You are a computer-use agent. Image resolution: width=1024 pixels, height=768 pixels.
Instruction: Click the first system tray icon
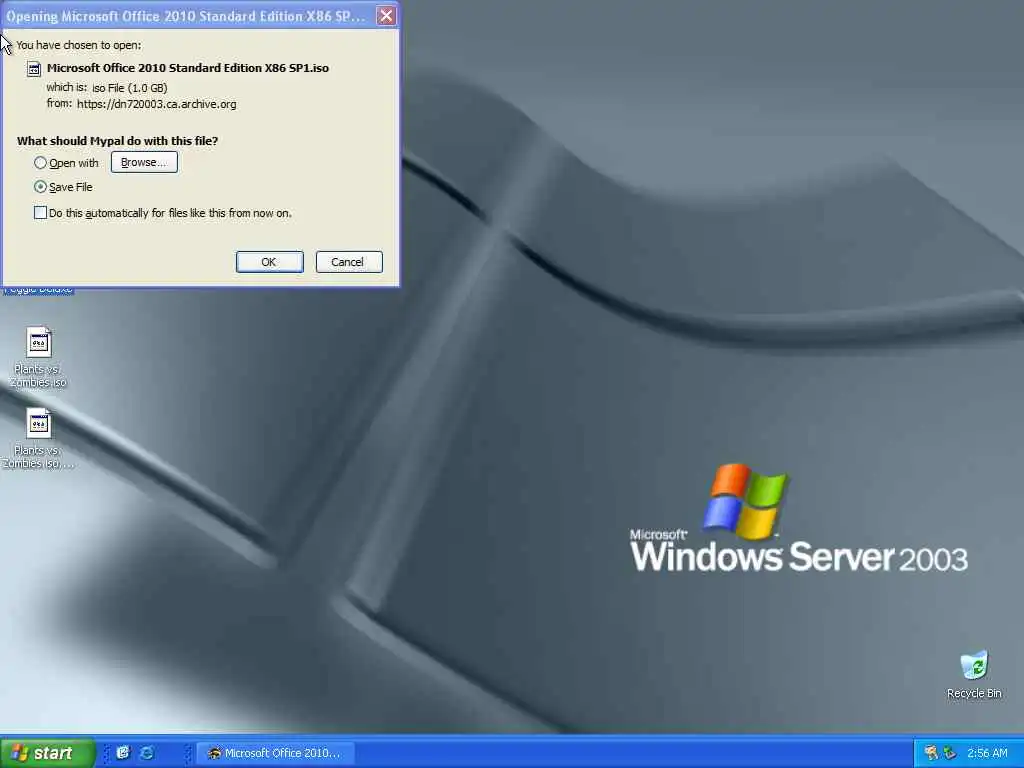[x=931, y=753]
